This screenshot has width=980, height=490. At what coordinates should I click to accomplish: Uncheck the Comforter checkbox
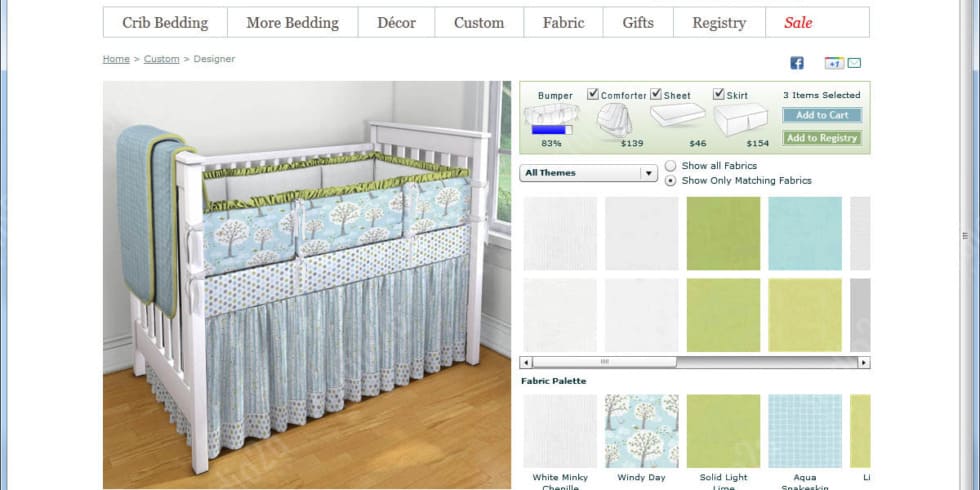592,94
